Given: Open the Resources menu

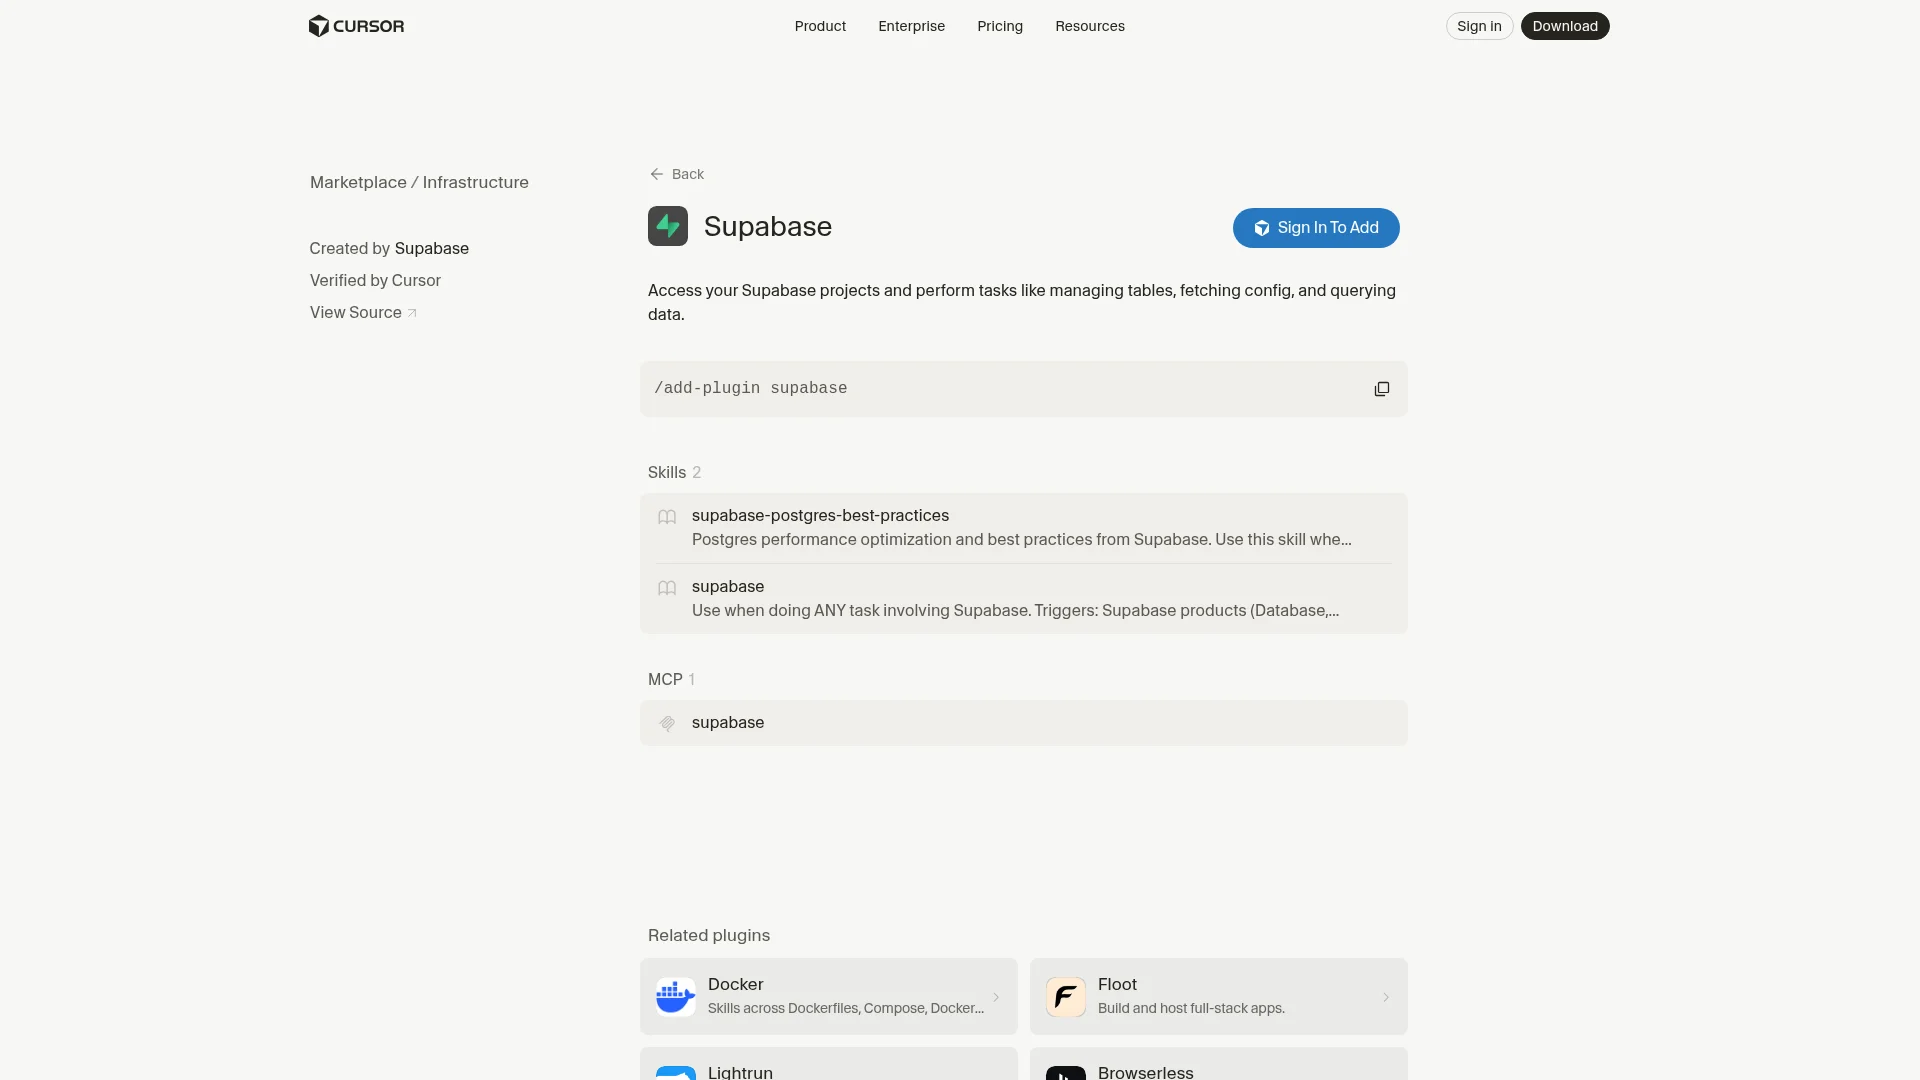Looking at the screenshot, I should 1090,26.
